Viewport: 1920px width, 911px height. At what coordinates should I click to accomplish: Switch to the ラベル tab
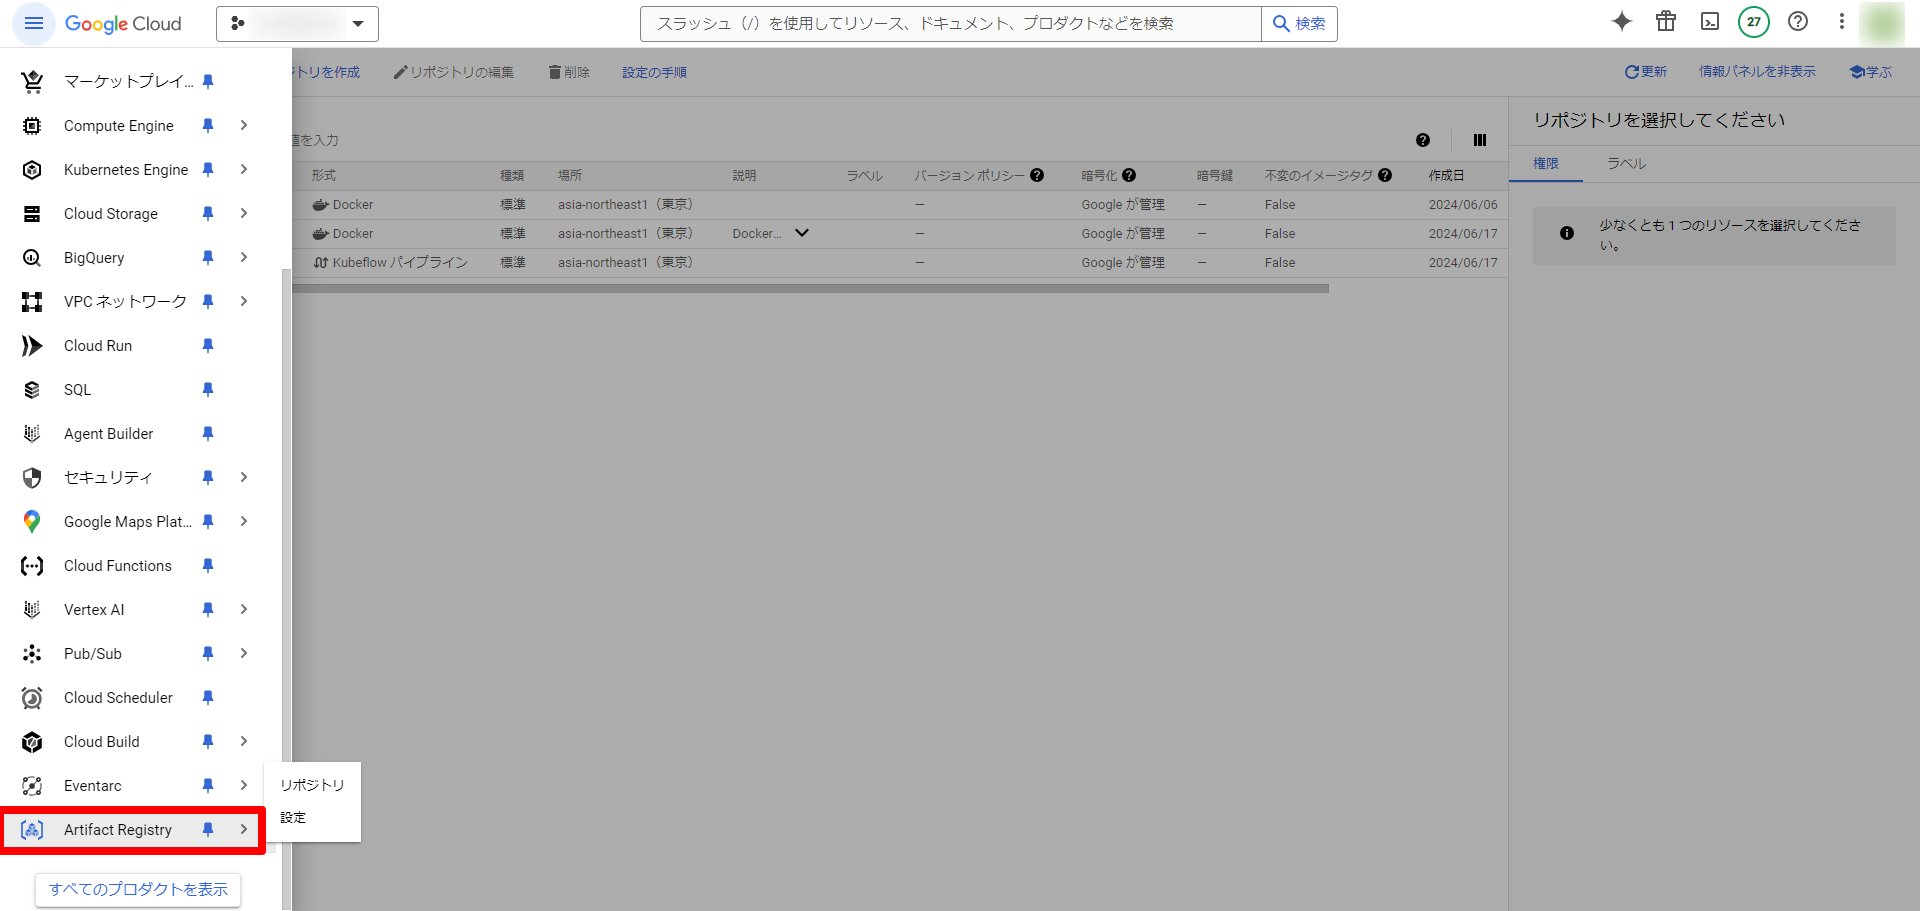coord(1626,164)
